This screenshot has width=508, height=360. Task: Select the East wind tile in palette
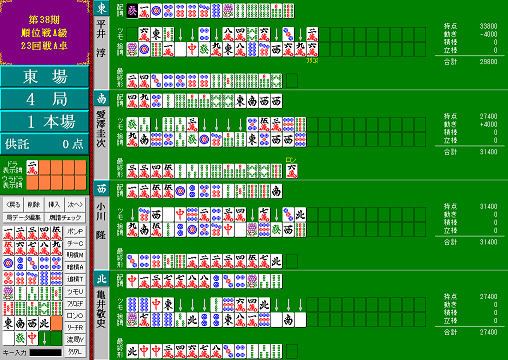[8, 323]
